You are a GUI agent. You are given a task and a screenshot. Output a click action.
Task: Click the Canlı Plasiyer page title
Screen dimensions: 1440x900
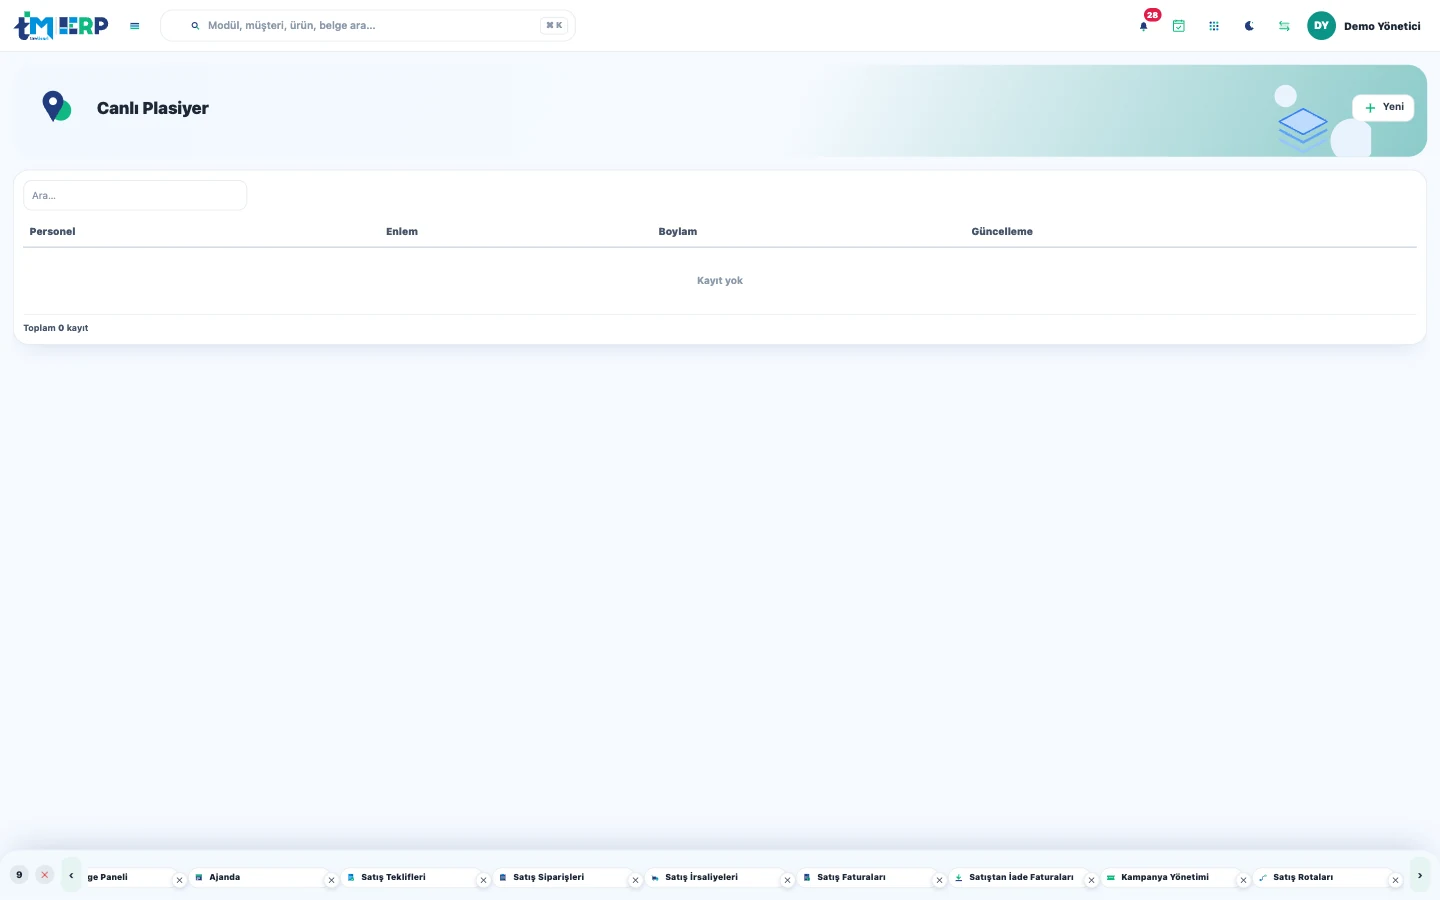(153, 108)
